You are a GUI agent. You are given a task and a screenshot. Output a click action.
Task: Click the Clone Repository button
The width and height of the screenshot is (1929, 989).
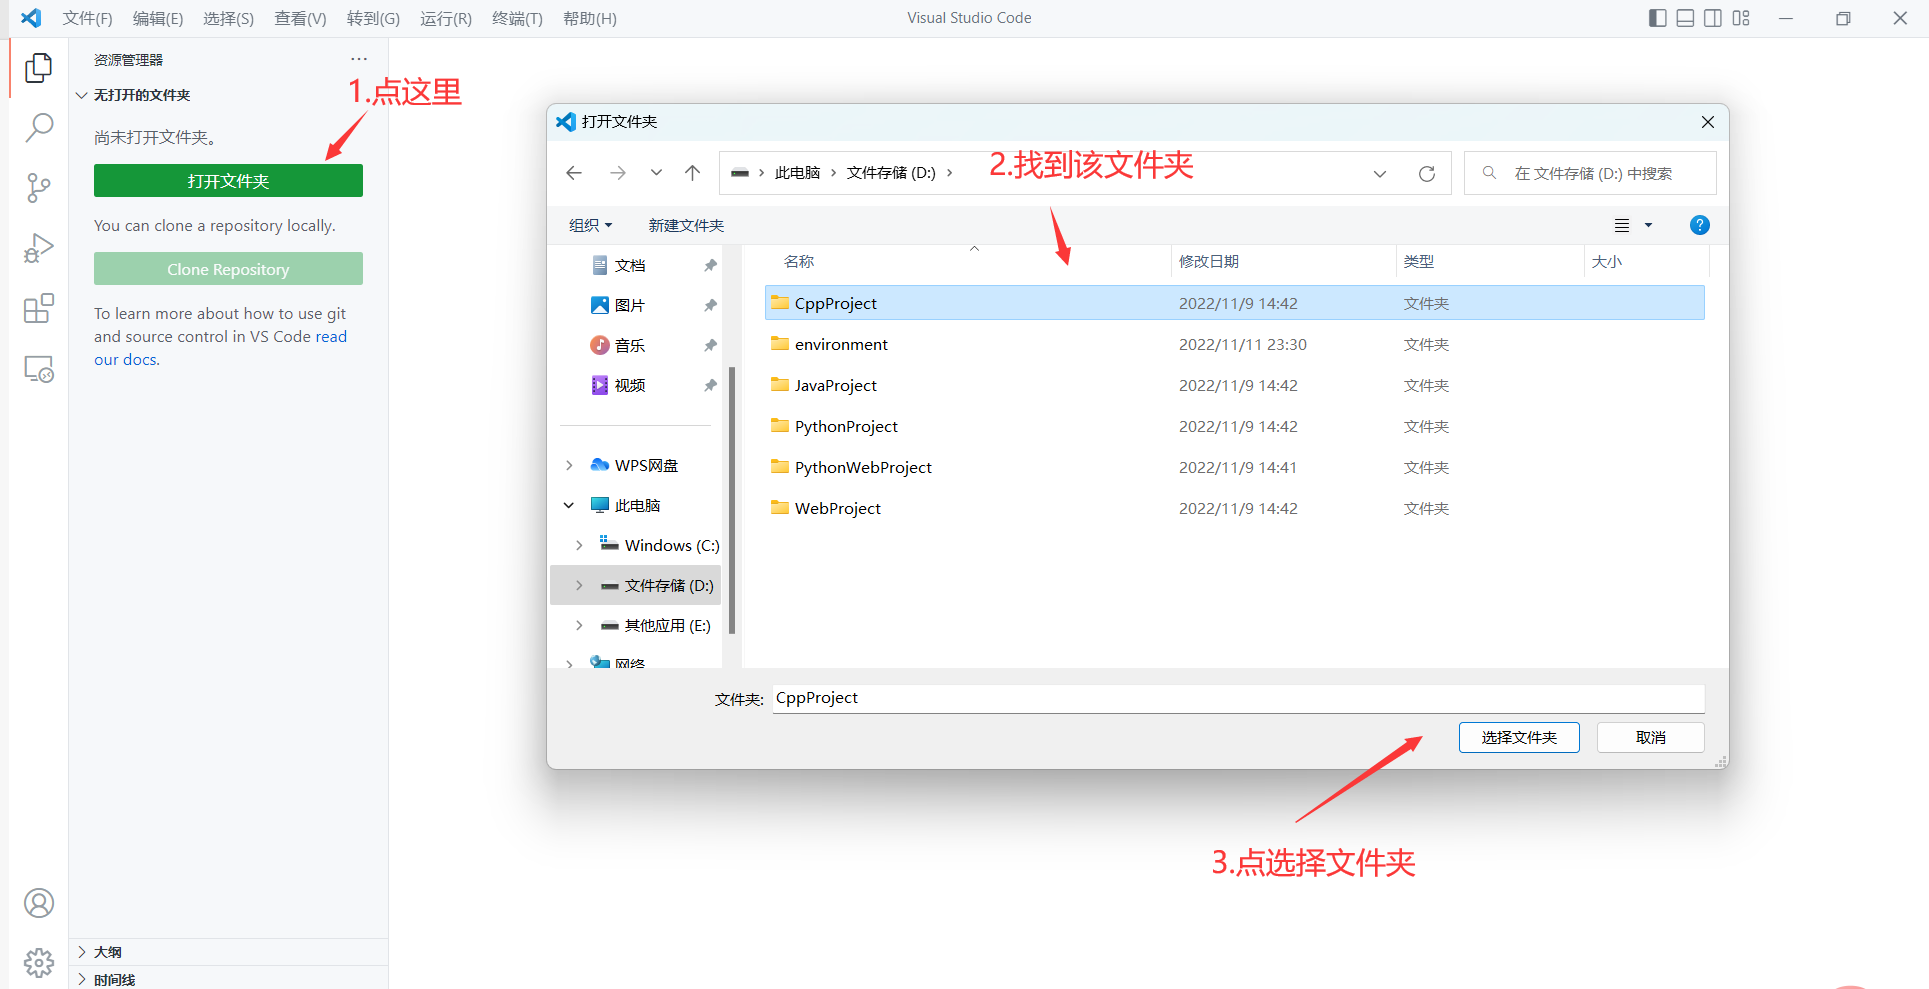pos(228,269)
